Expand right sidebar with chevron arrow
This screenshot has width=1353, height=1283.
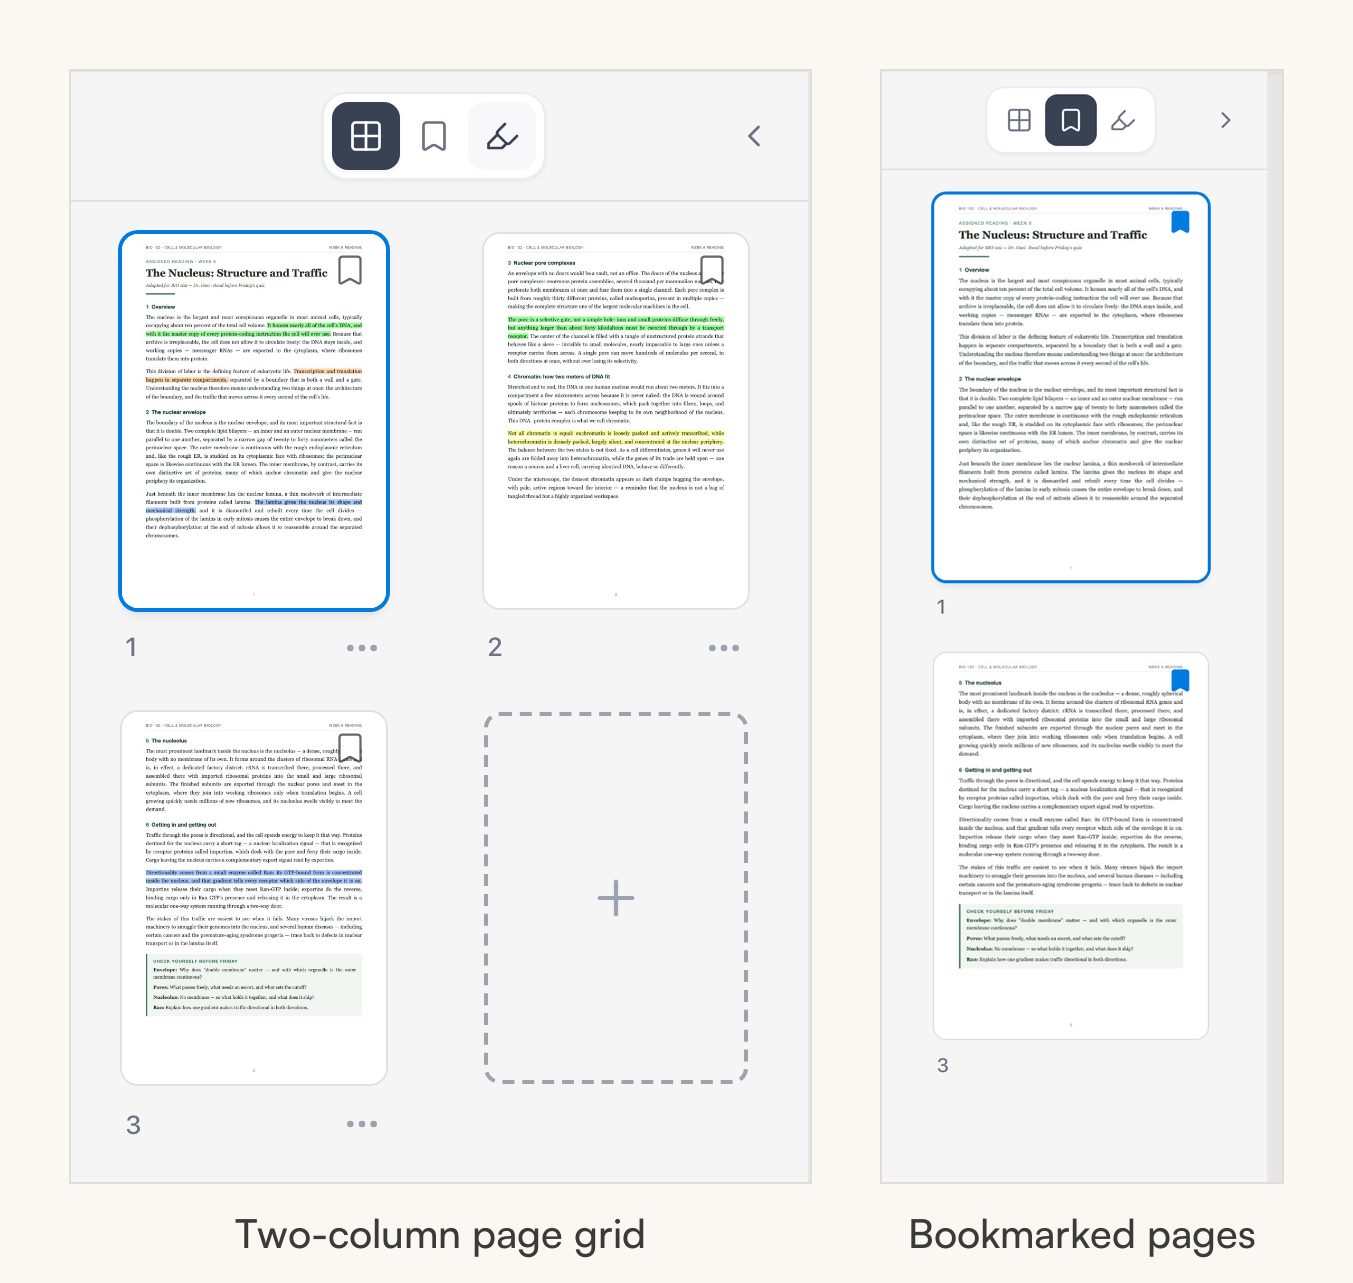click(1226, 120)
